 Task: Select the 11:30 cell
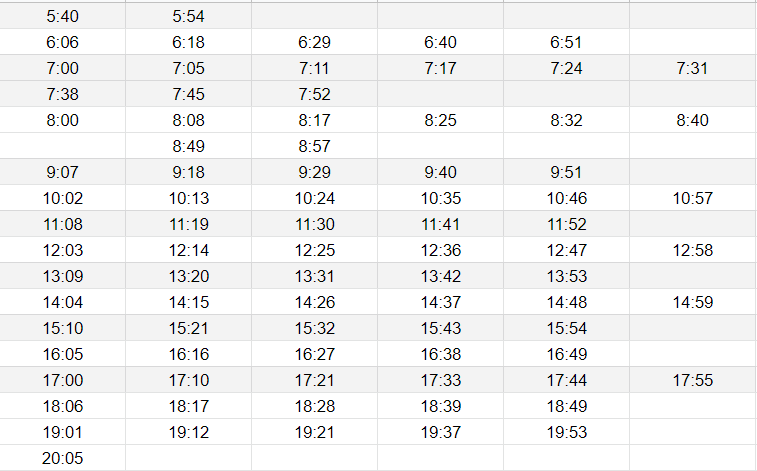314,224
